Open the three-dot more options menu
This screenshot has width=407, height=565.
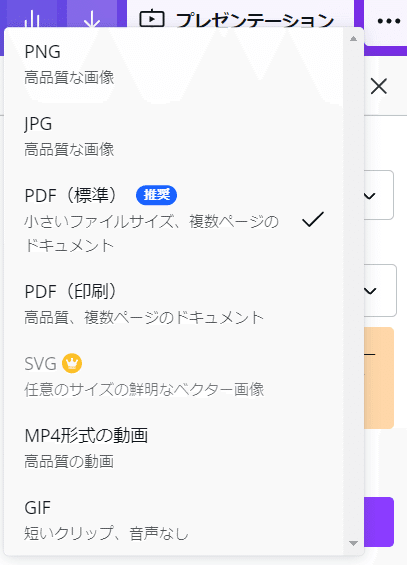pyautogui.click(x=389, y=21)
